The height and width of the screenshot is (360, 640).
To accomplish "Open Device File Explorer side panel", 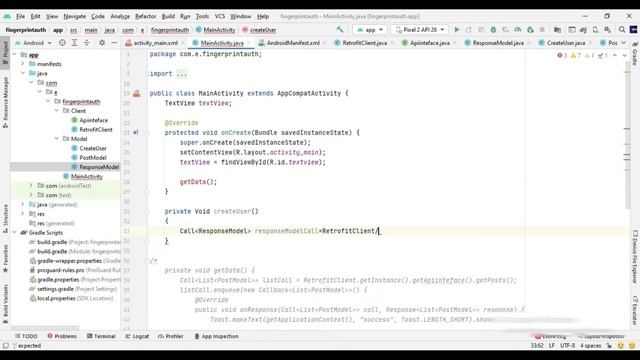I will click(x=635, y=257).
